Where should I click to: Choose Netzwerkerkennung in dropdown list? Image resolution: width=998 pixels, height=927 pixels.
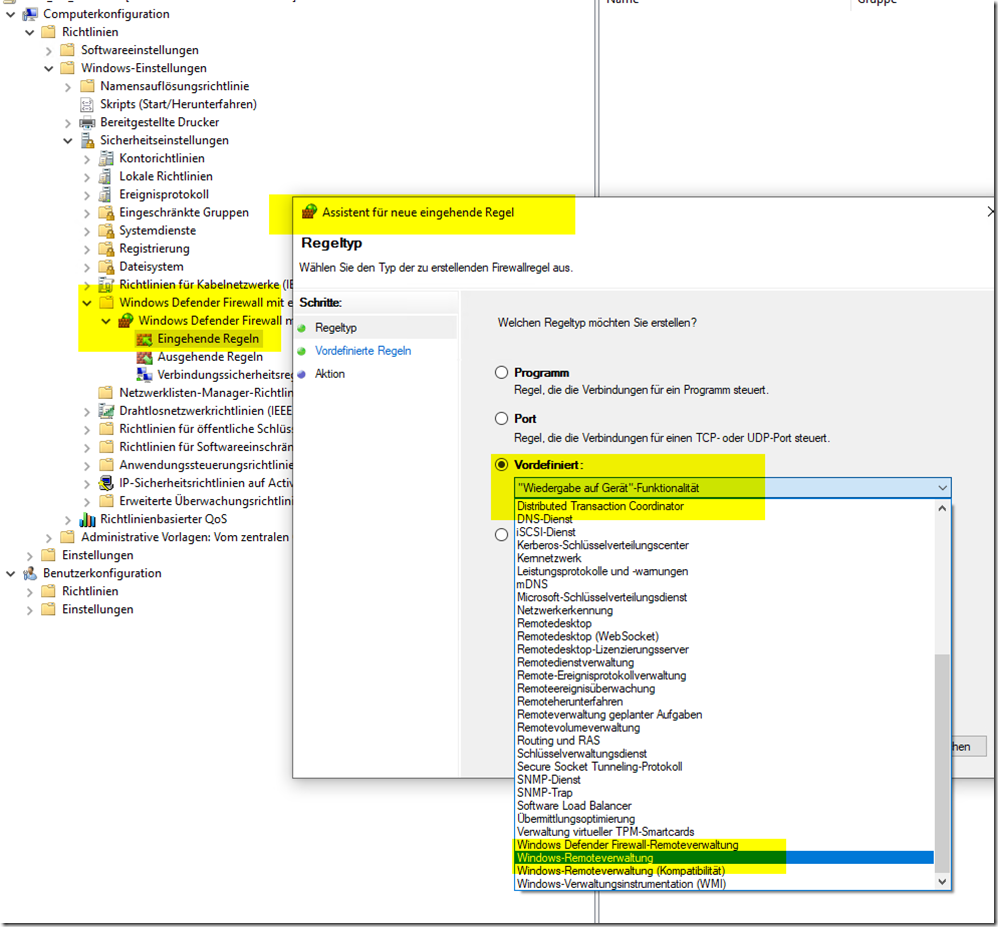point(724,611)
